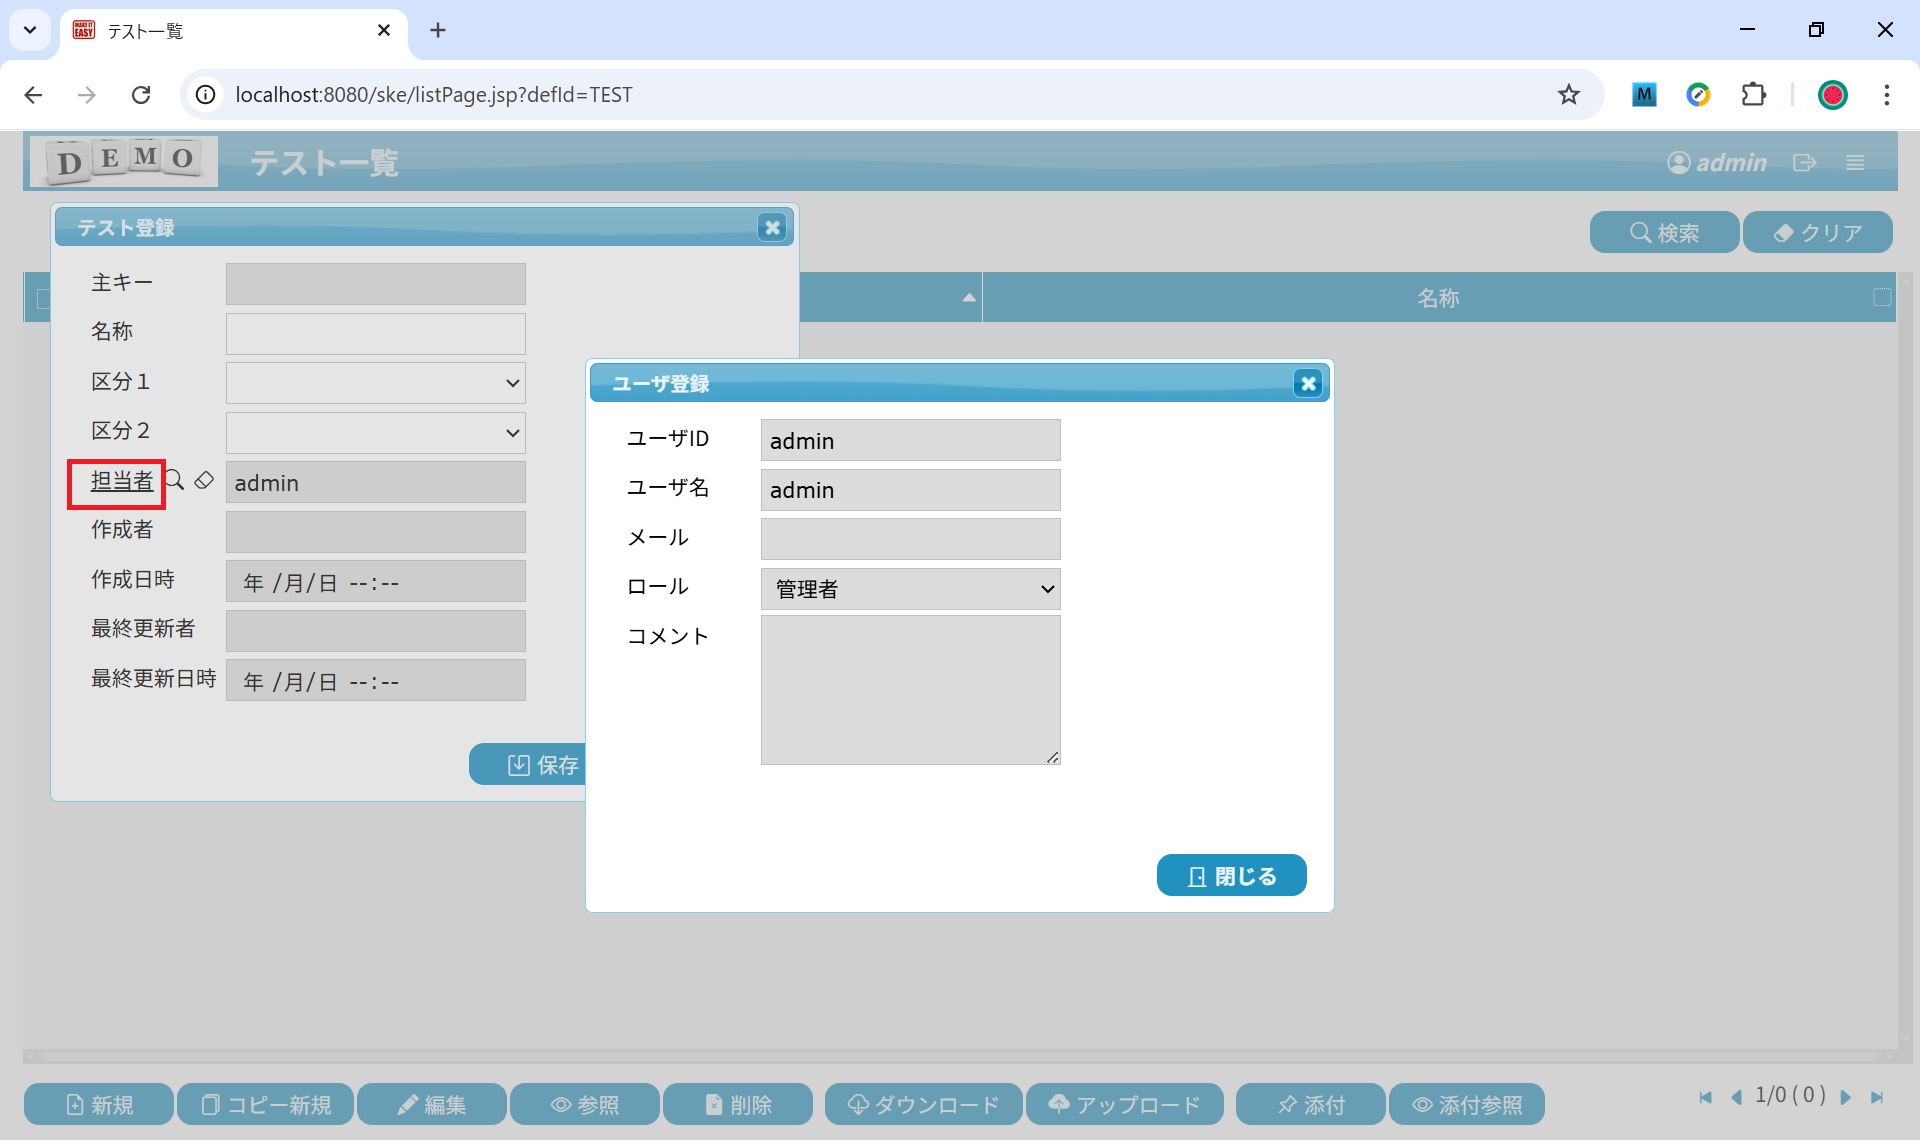Expand the 区分1 dropdown

376,383
